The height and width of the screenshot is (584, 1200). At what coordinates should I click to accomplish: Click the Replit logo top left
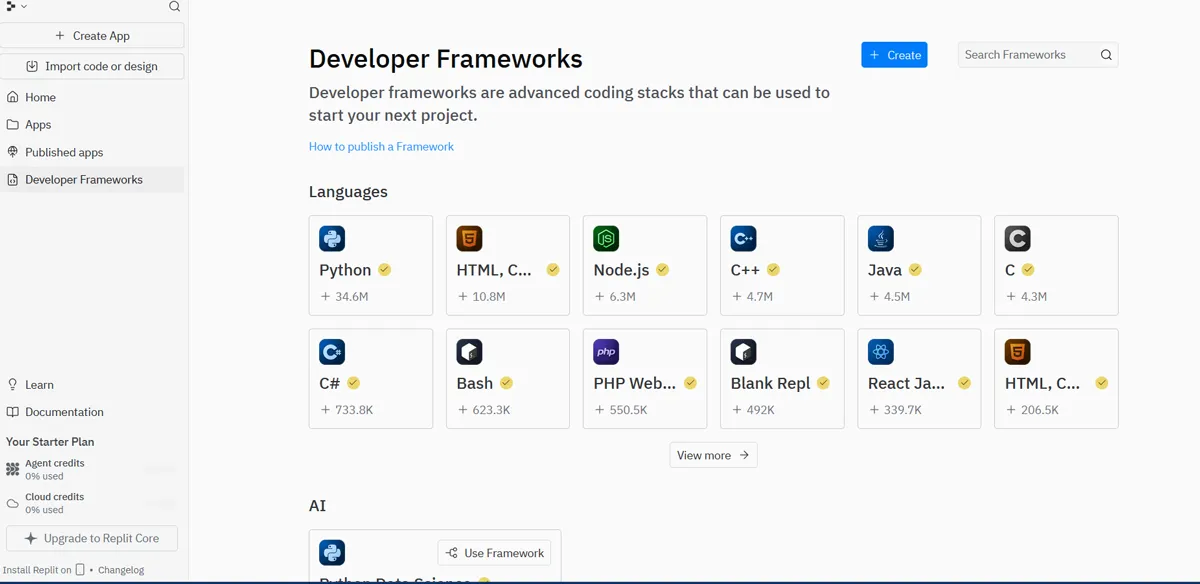(11, 7)
